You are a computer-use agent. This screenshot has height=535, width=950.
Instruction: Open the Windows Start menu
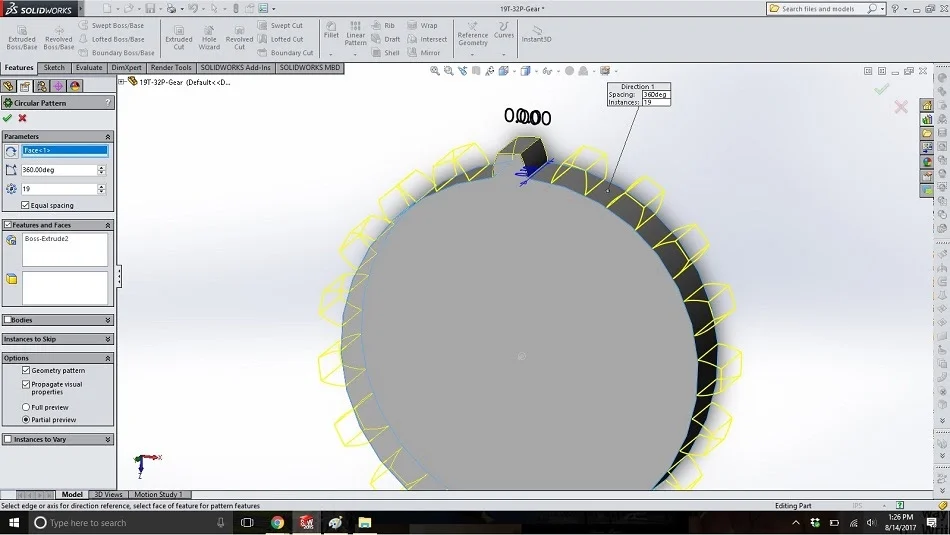pos(13,522)
